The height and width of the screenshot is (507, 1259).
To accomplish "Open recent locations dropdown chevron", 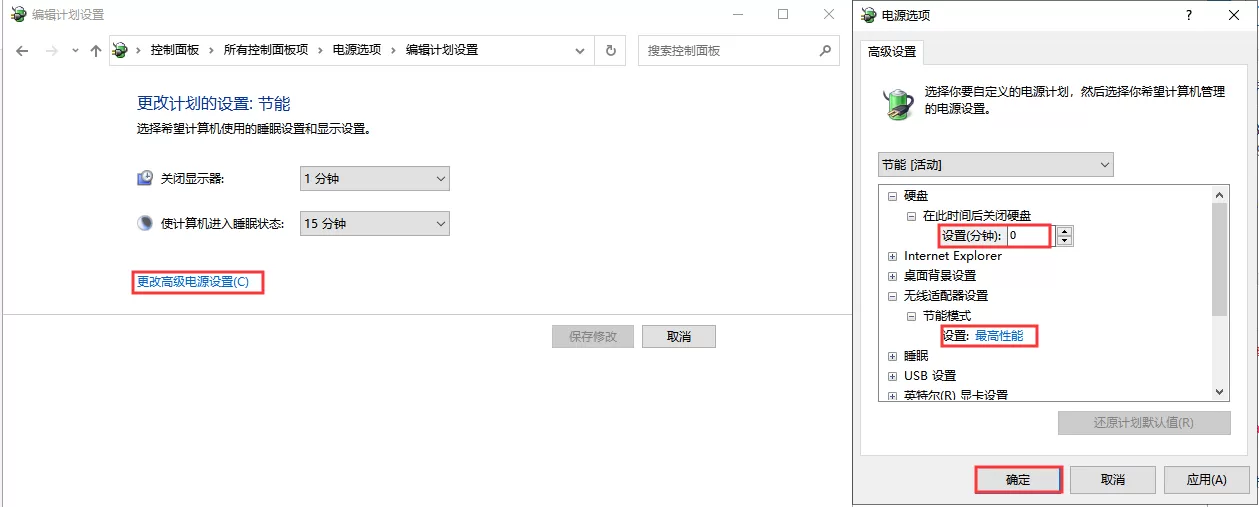I will [75, 50].
